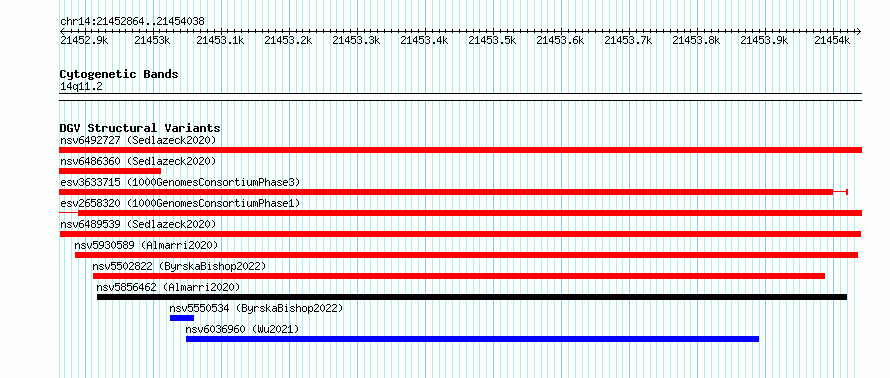The image size is (890, 378).
Task: Click ruler tick labeled 21453.5k
Action: pos(492,40)
